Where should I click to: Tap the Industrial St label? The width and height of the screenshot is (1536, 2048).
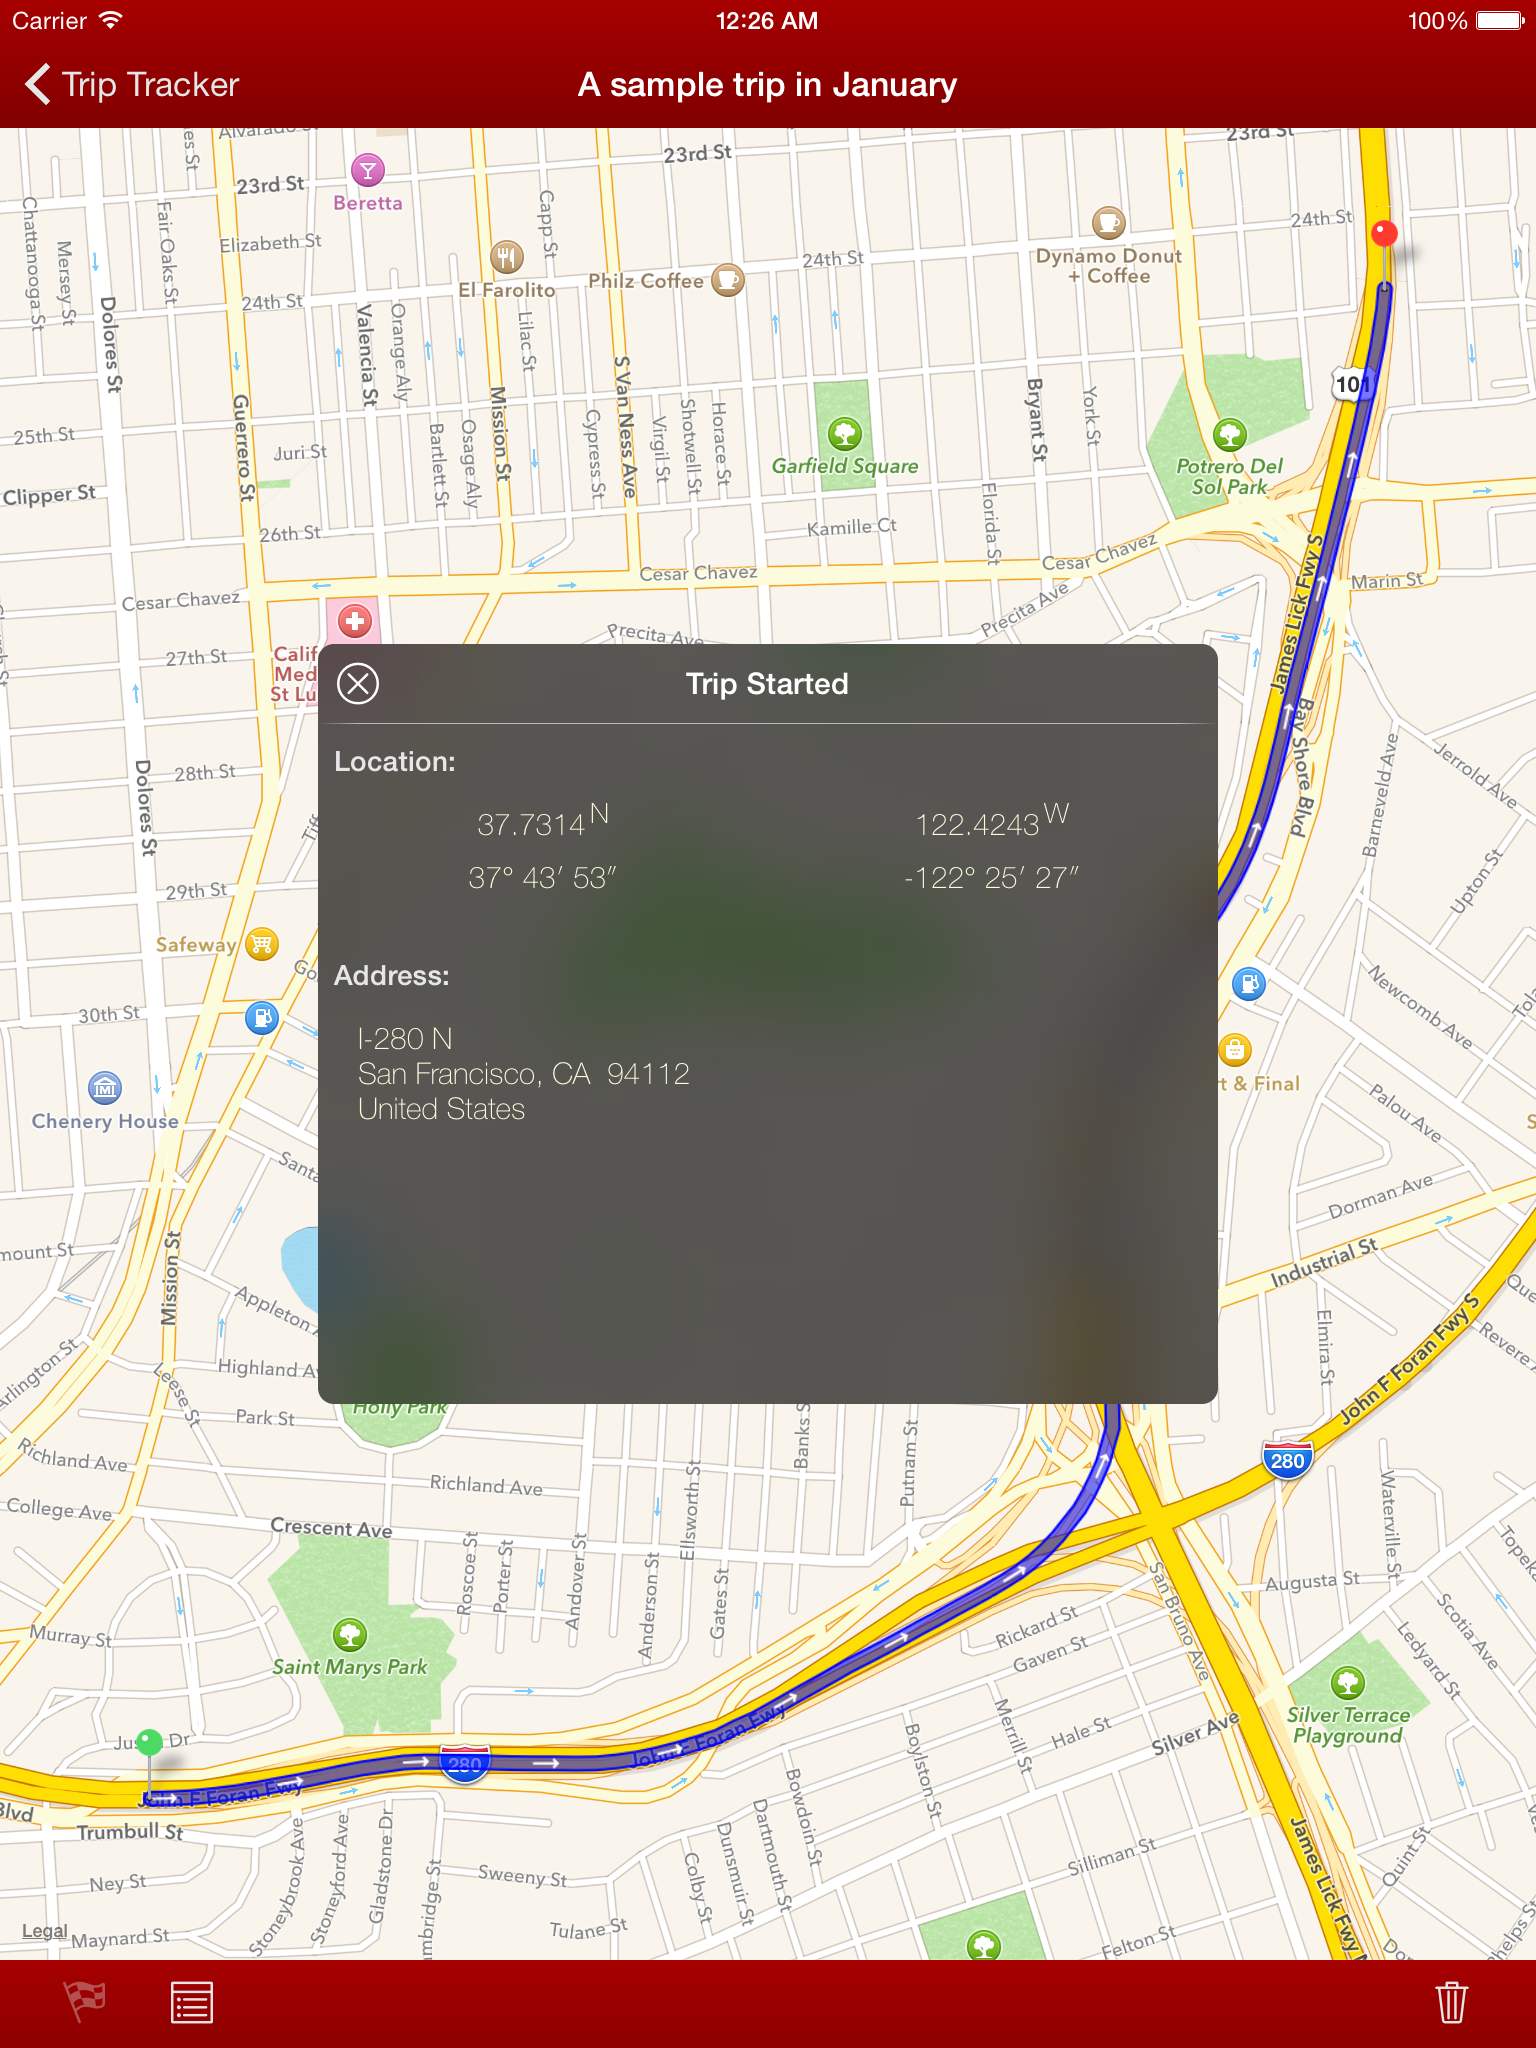(x=1323, y=1262)
